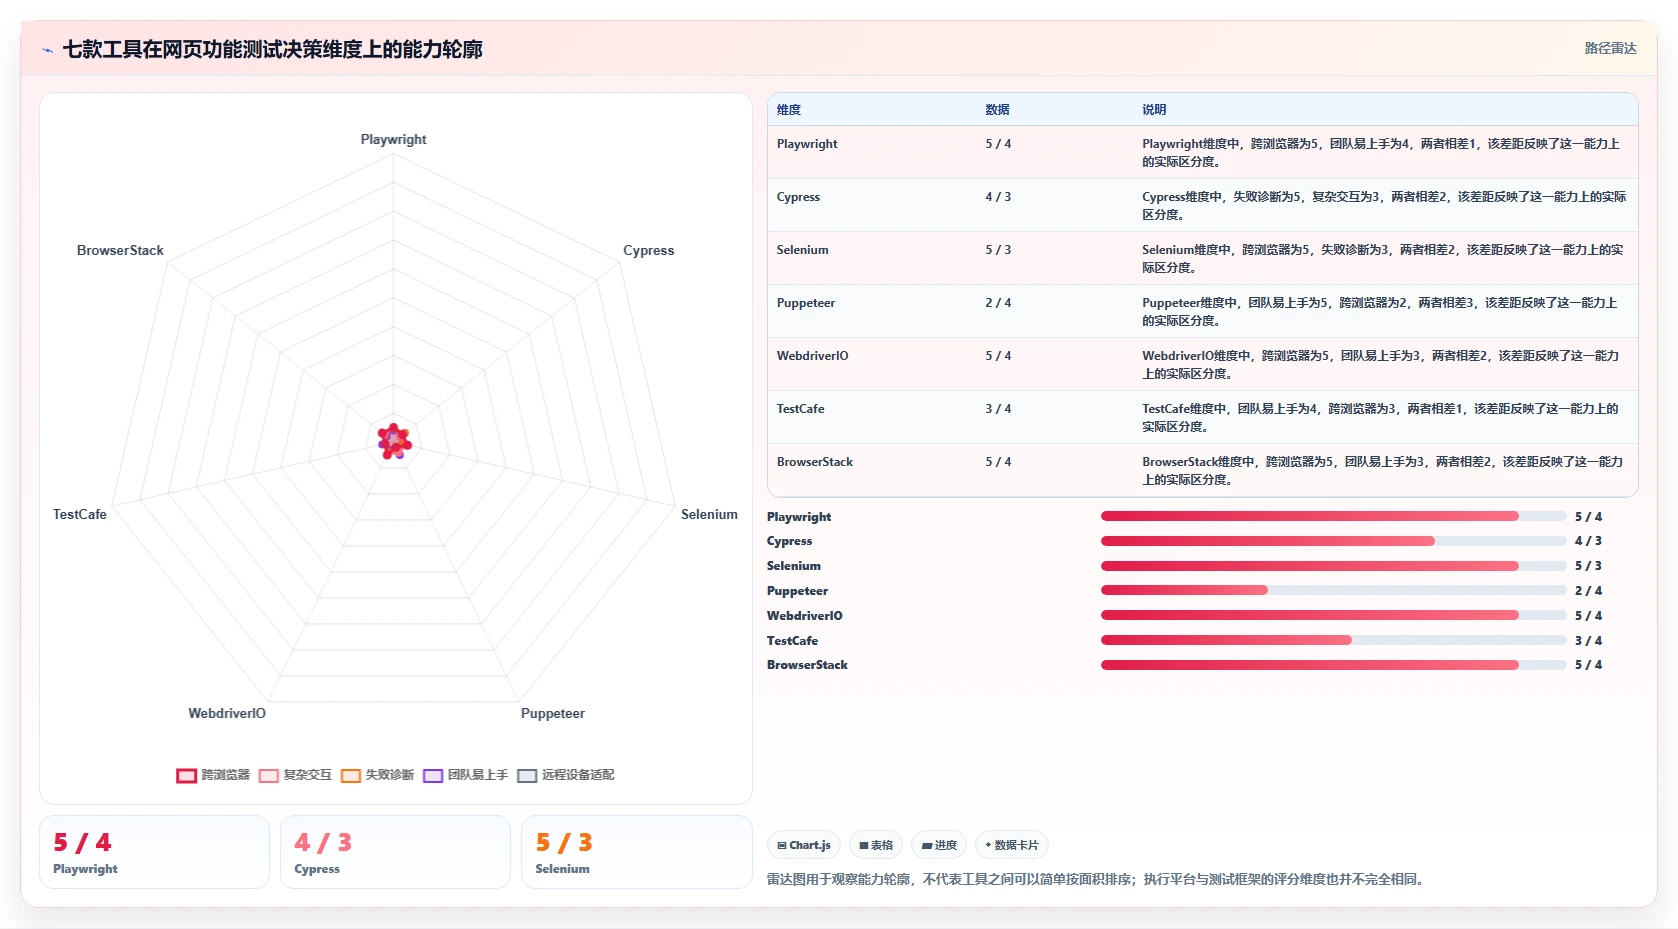This screenshot has height=929, width=1678.
Task: Click the Selenium axis label on the radar
Action: tap(709, 514)
